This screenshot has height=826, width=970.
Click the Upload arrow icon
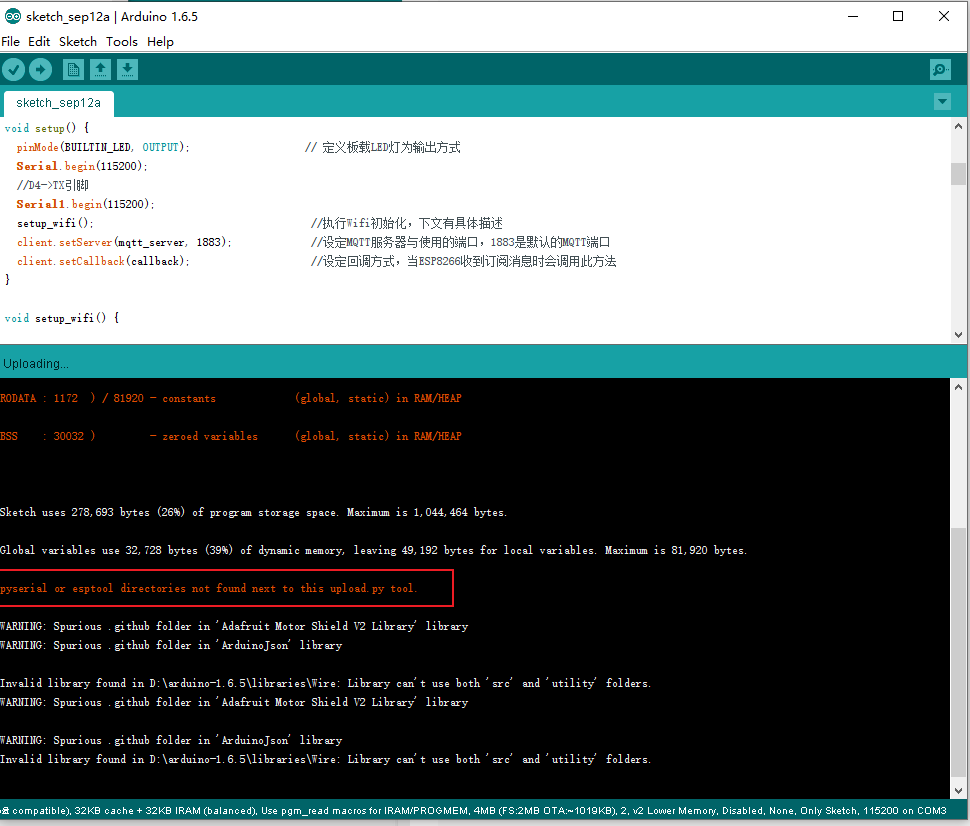[x=40, y=69]
